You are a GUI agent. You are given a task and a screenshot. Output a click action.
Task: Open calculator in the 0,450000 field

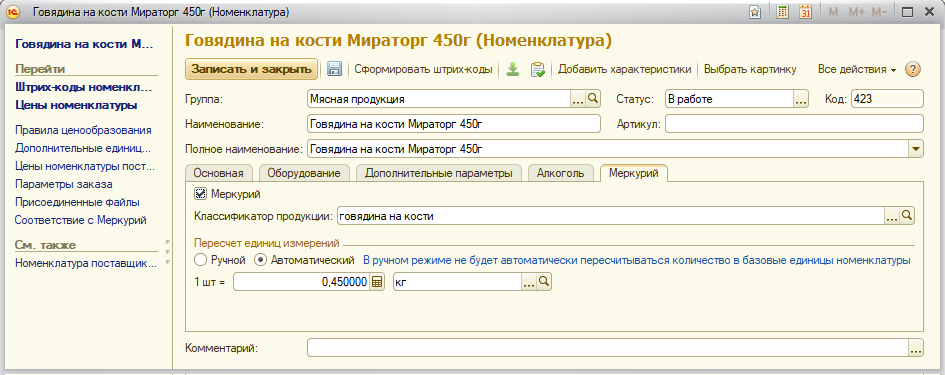(x=377, y=282)
